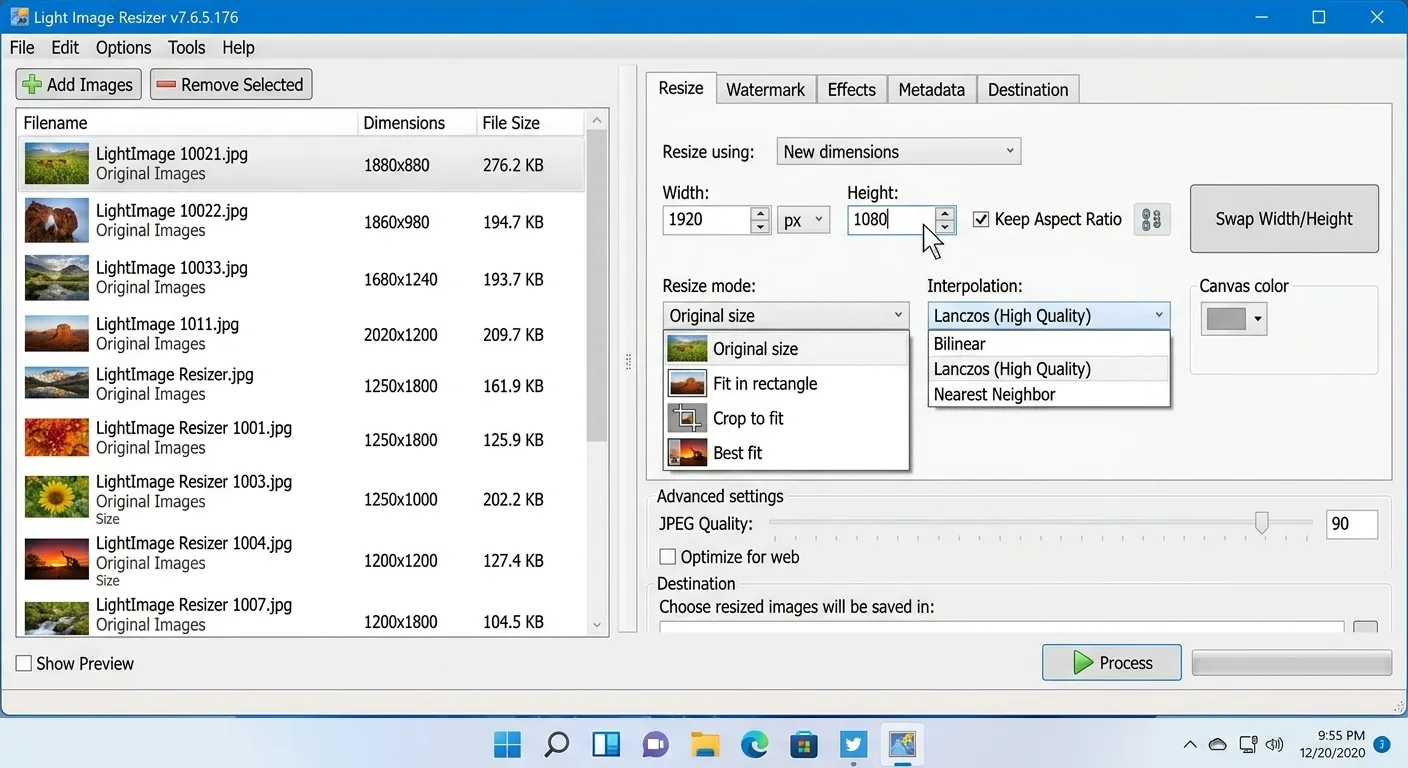Screen dimensions: 1408x768
Task: Choose Bilinear interpolation option
Action: tap(1049, 344)
